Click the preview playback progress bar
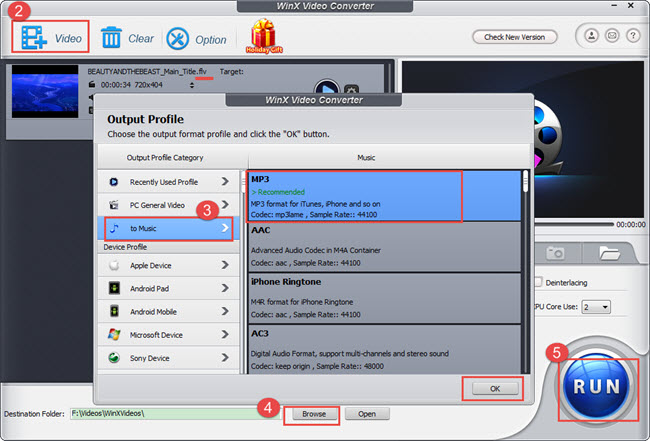This screenshot has width=650, height=441. 574,224
